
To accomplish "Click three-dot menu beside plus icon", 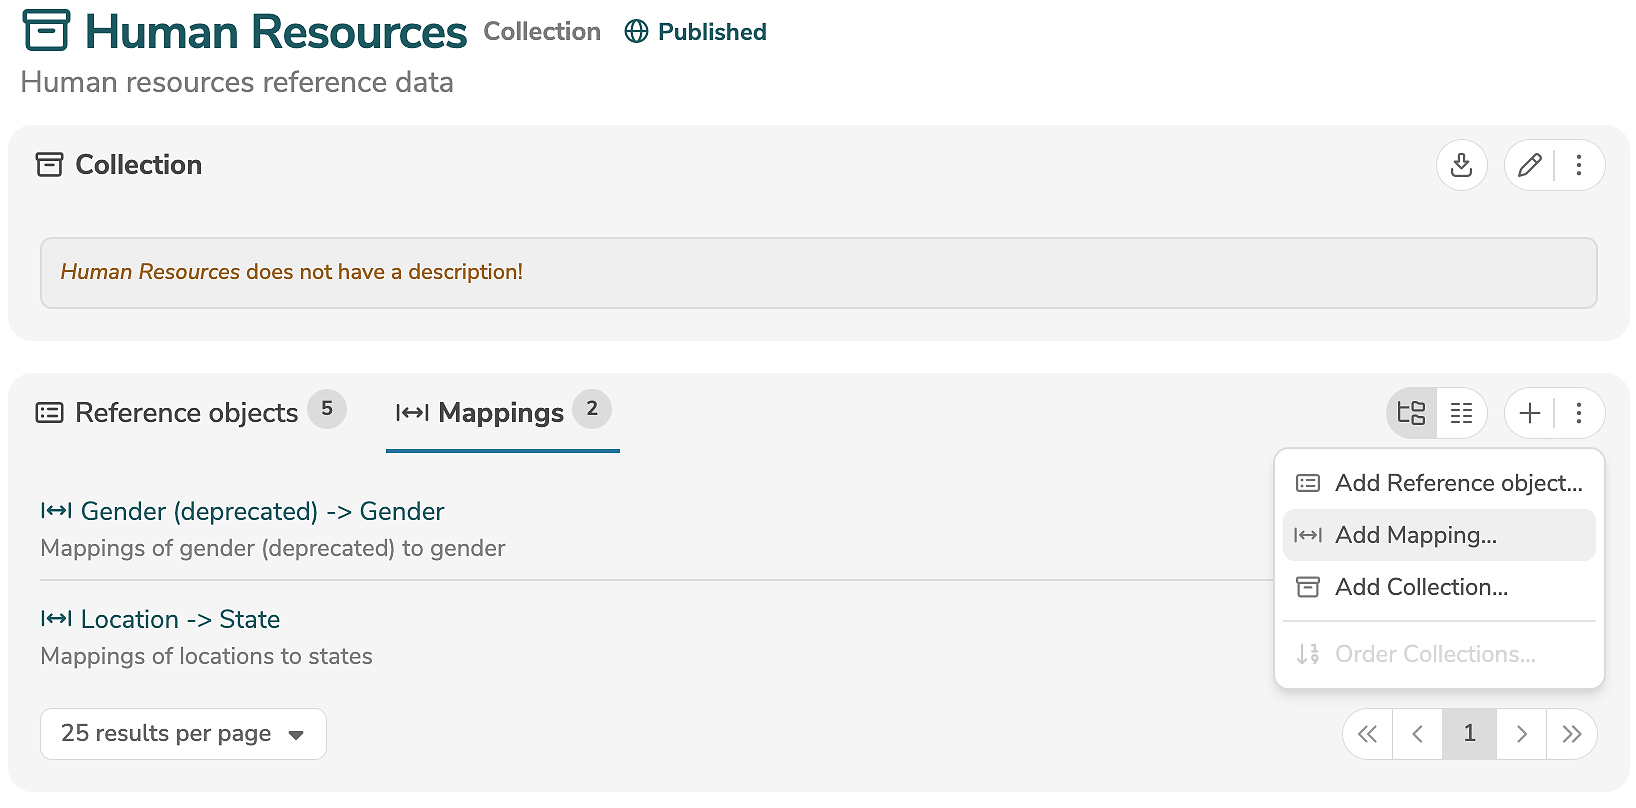I will click(x=1579, y=413).
